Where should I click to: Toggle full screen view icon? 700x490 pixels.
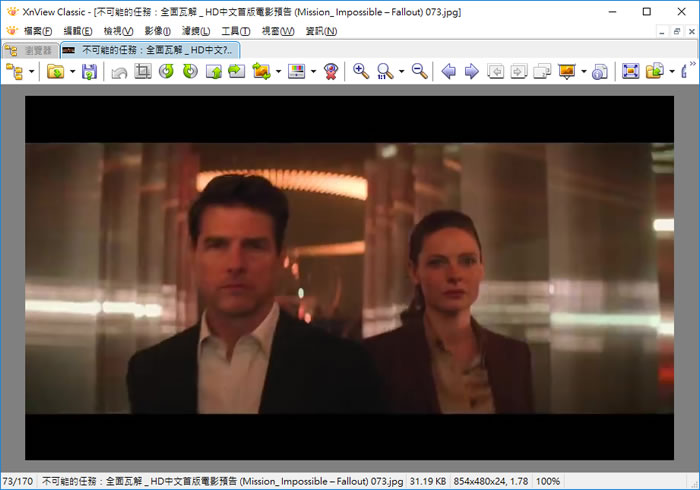pyautogui.click(x=630, y=71)
